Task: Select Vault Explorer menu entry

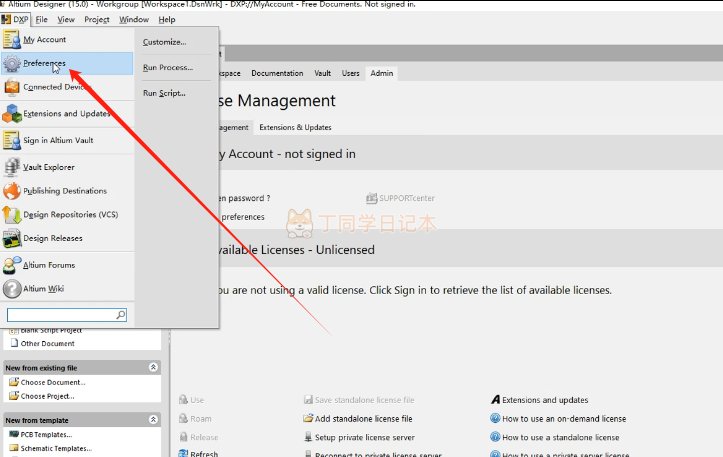Action: [67, 167]
